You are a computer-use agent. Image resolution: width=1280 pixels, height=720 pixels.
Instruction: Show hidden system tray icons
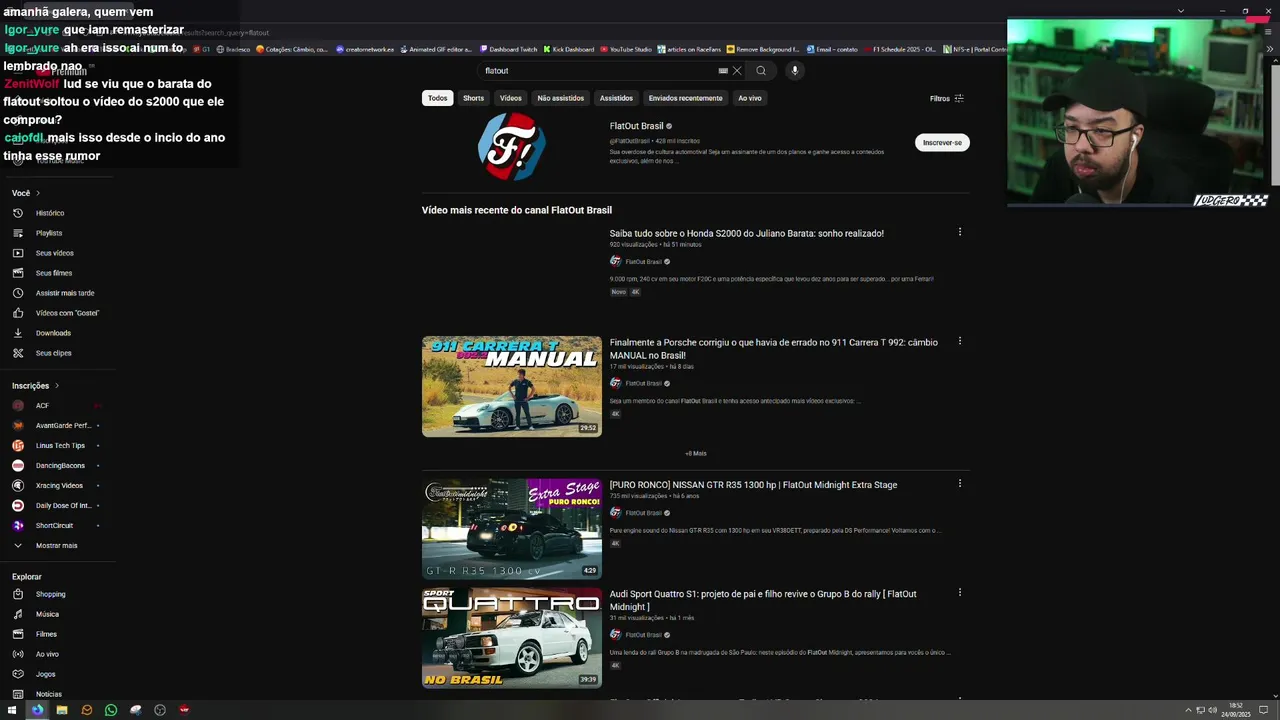coord(1188,710)
